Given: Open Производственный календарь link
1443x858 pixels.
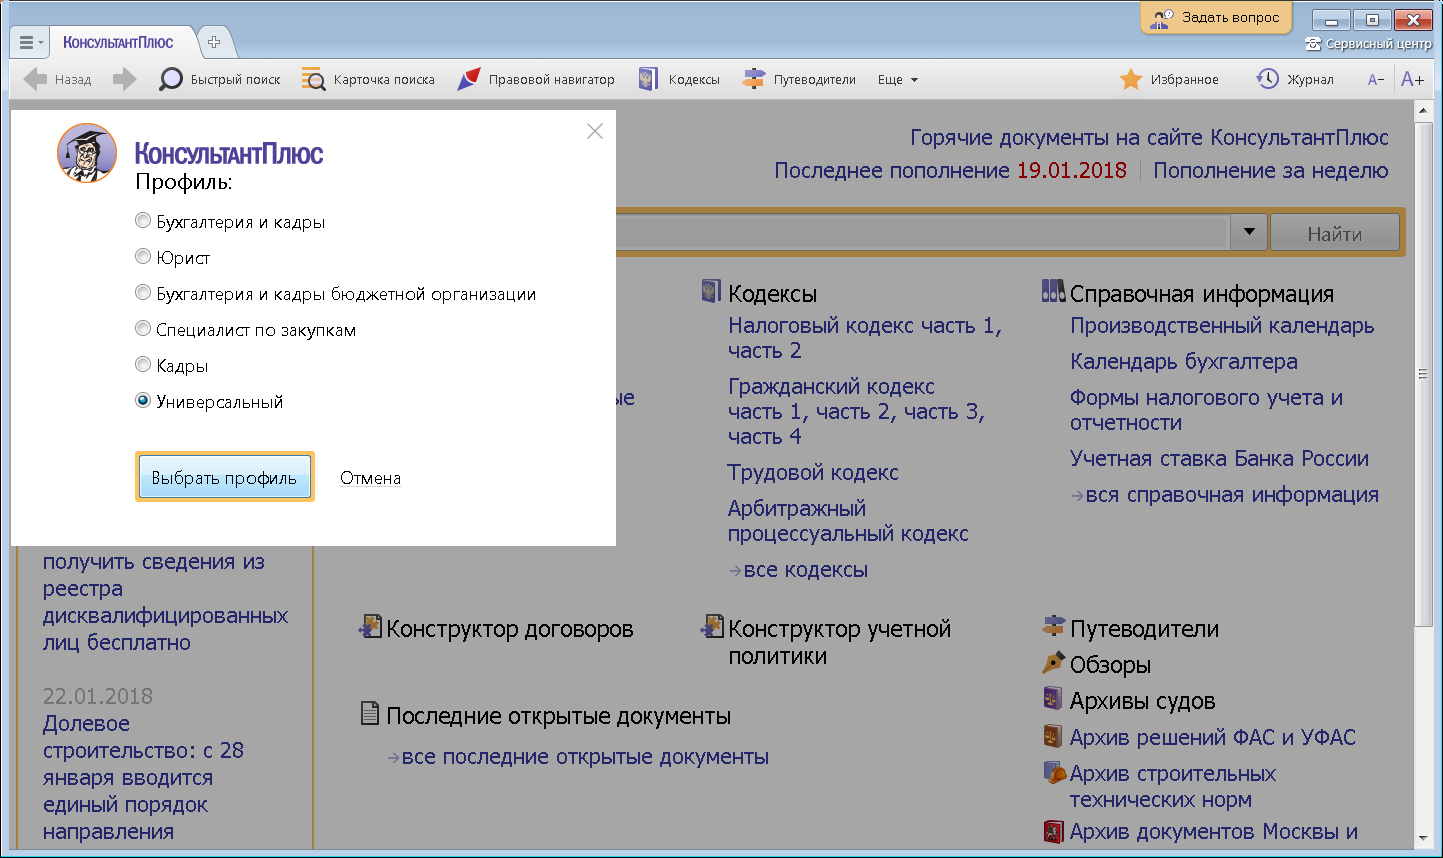Looking at the screenshot, I should pos(1222,326).
